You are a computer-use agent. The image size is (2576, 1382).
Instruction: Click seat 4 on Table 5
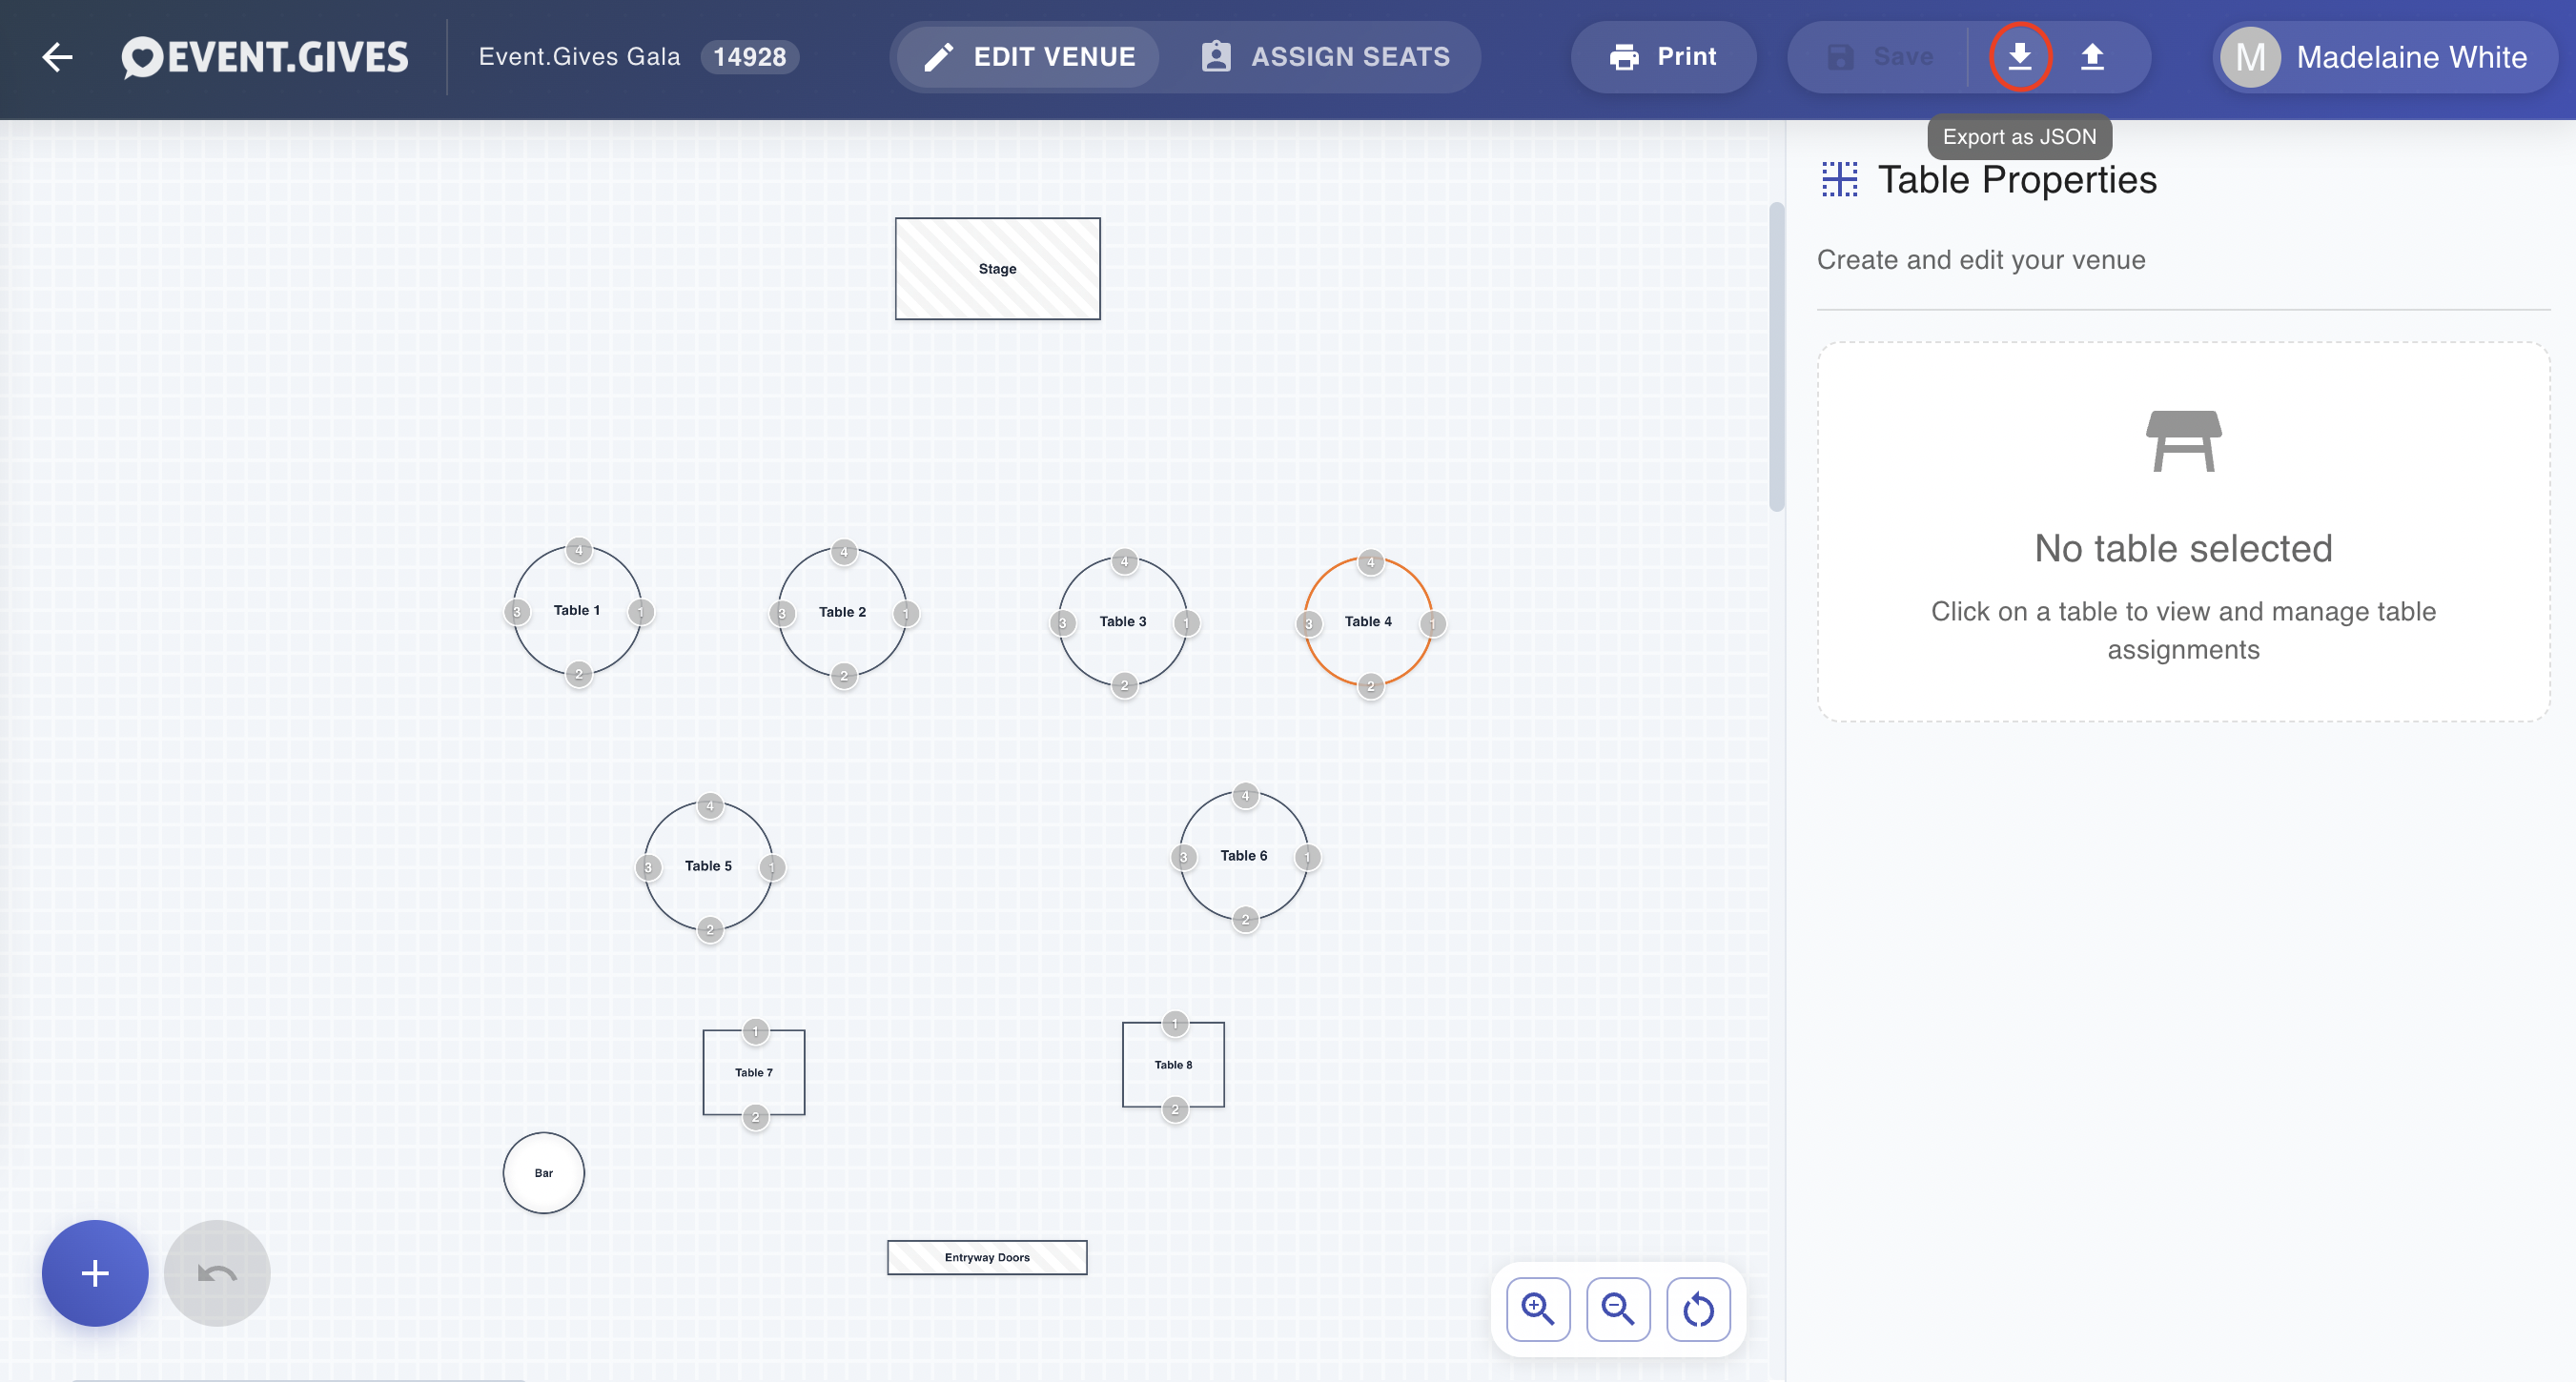(710, 806)
